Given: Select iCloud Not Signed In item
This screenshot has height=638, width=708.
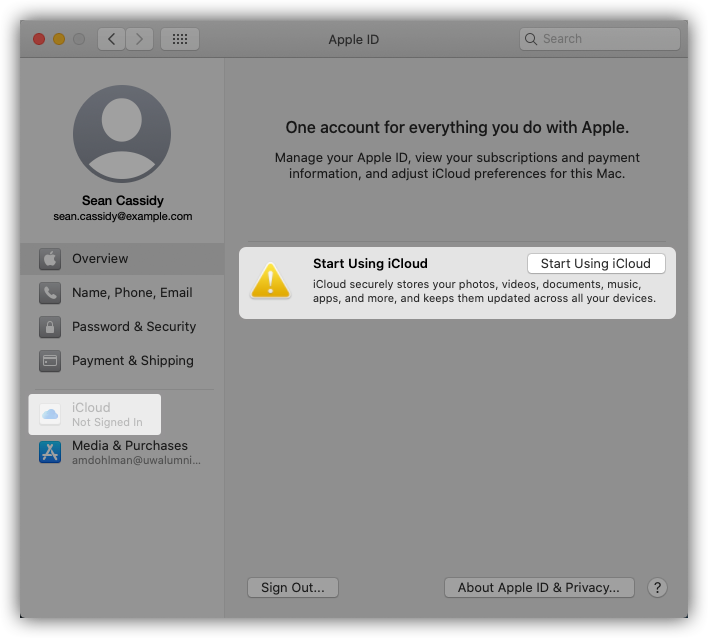Looking at the screenshot, I should pos(95,414).
